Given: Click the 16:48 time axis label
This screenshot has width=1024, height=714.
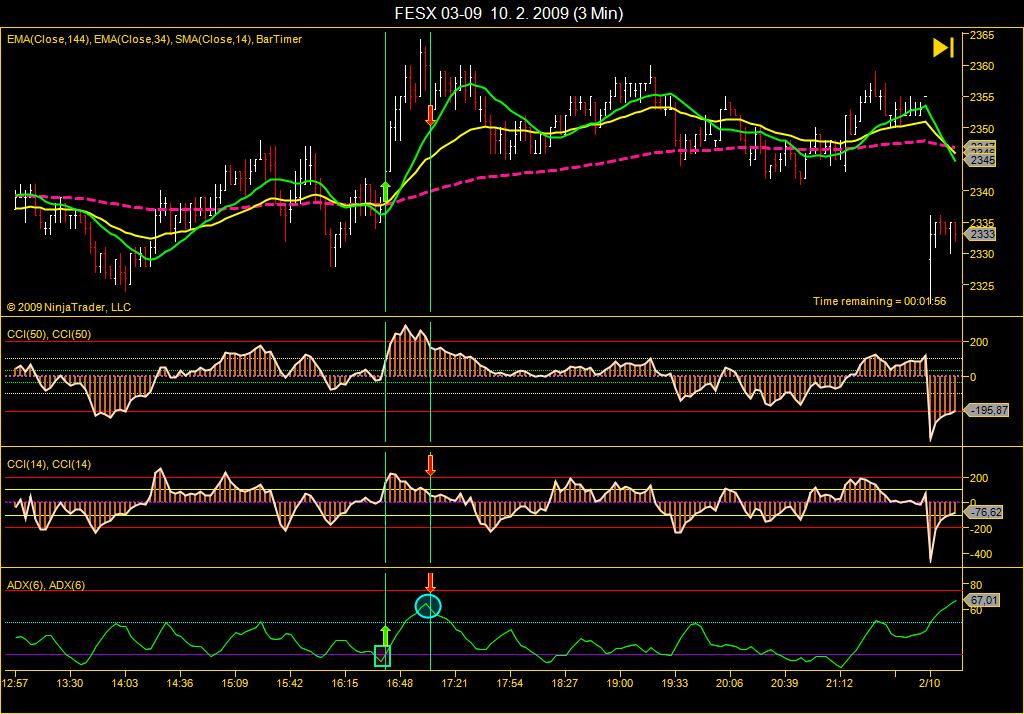Looking at the screenshot, I should [400, 684].
